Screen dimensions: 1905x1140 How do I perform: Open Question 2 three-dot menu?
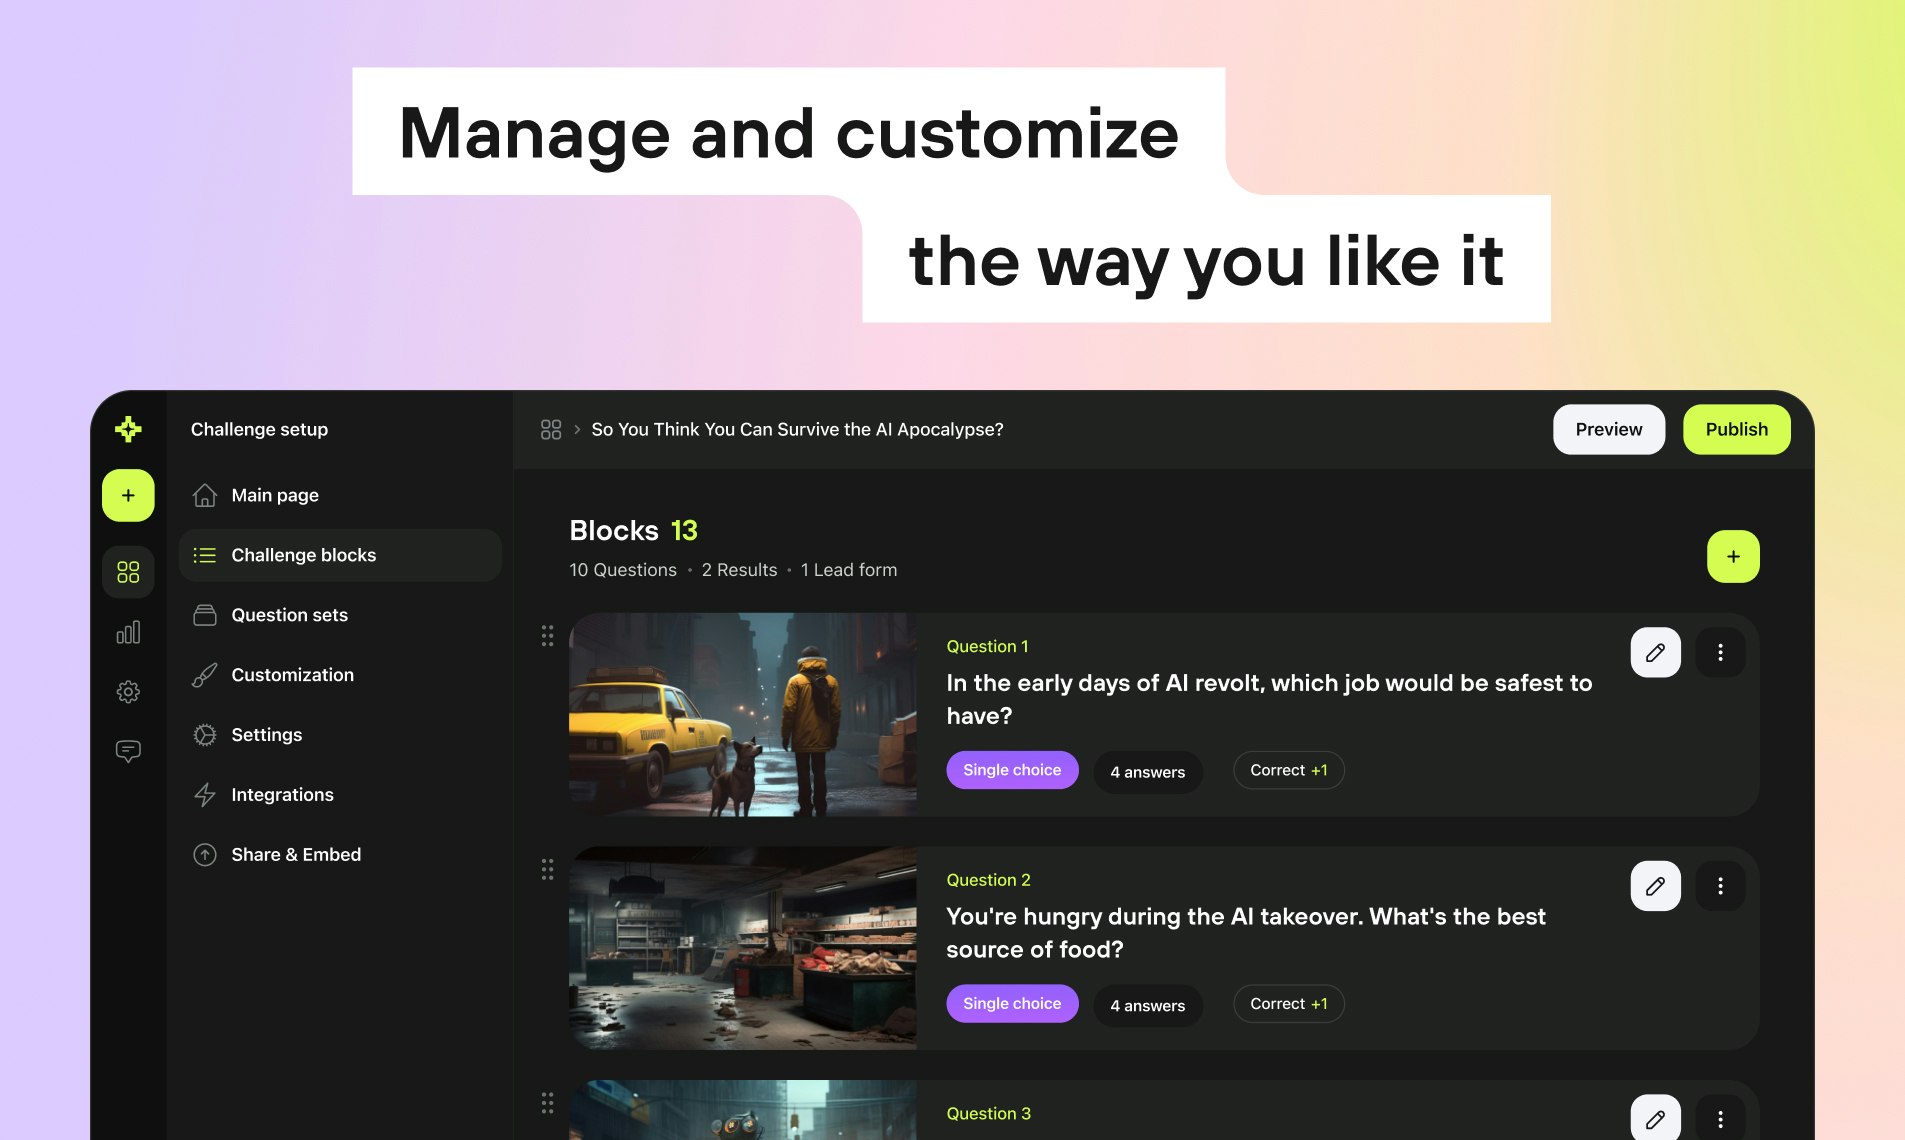click(1720, 886)
